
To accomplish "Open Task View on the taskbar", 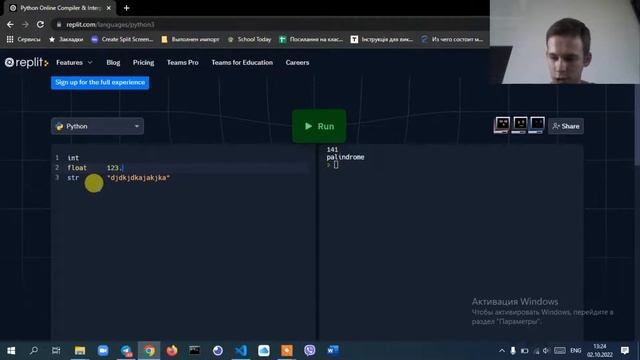I will pos(56,350).
